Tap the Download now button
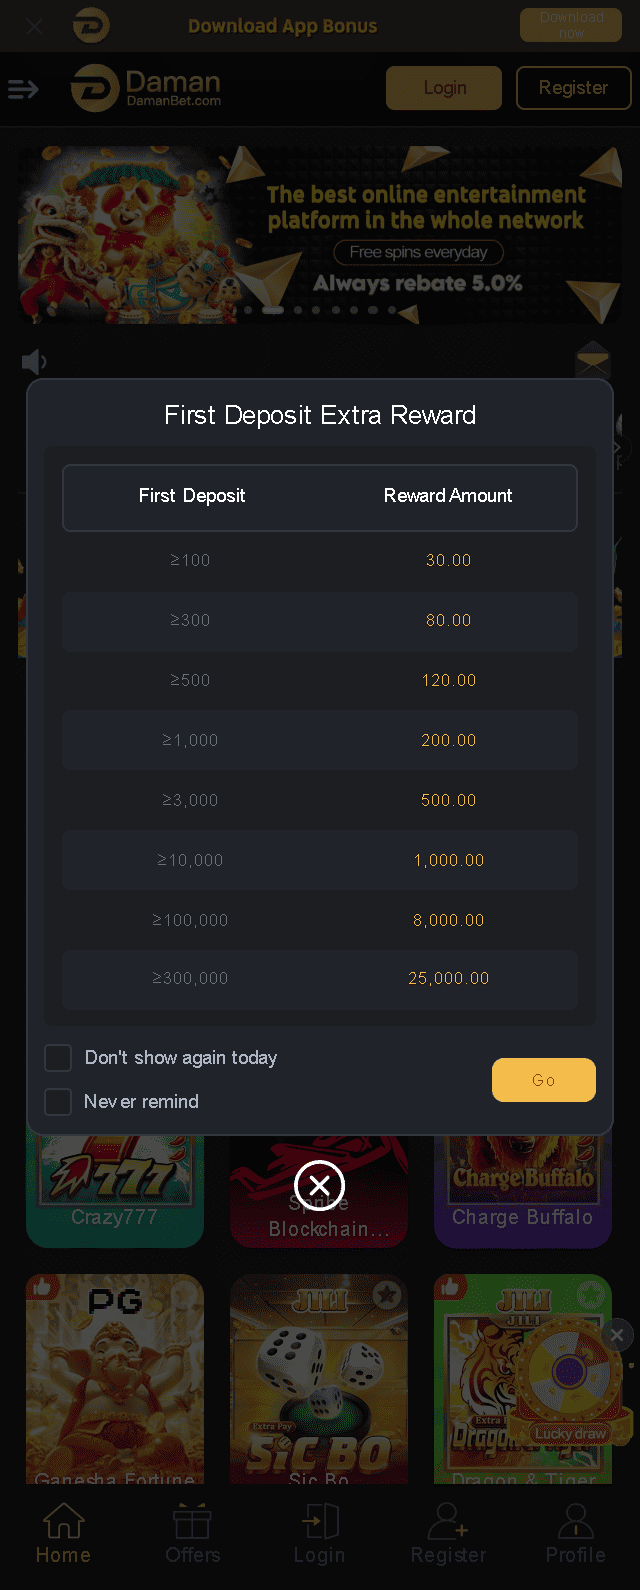 click(x=571, y=25)
